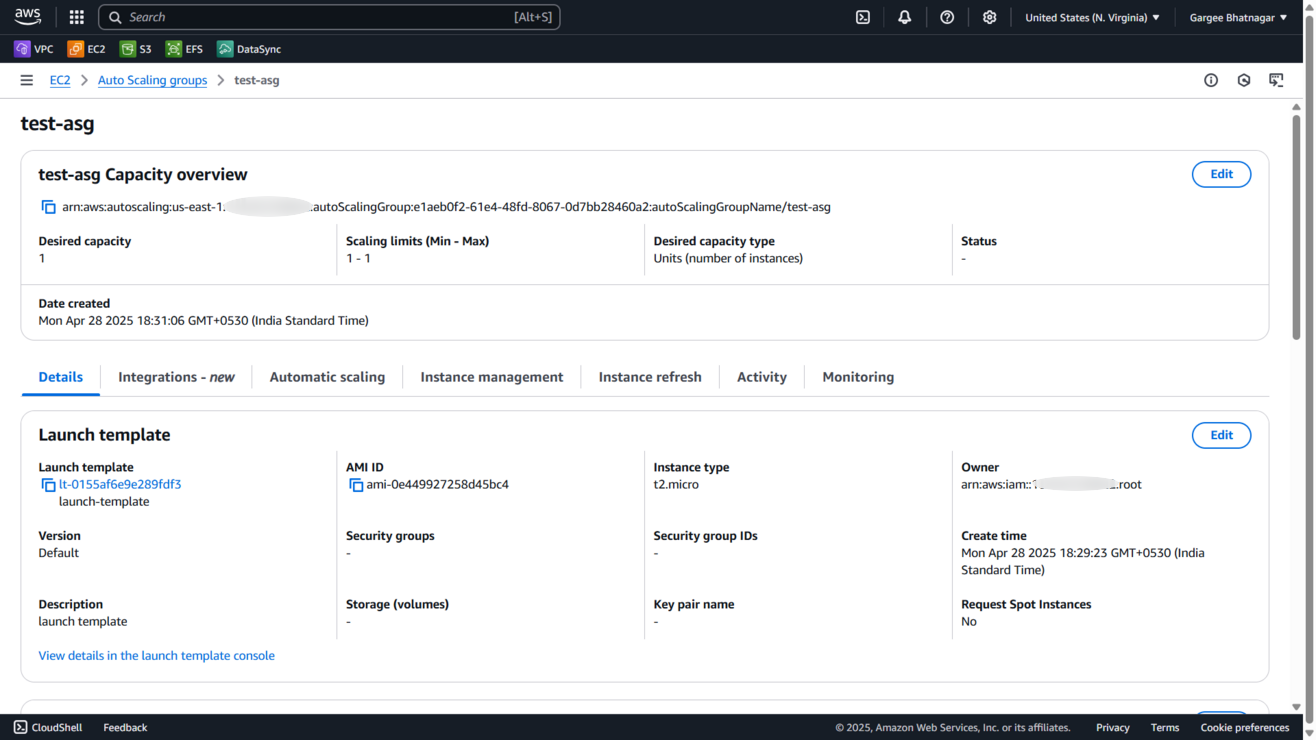Image resolution: width=1316 pixels, height=740 pixels.
Task: Select the Scaling limits value 1 - 1
Action: (358, 258)
